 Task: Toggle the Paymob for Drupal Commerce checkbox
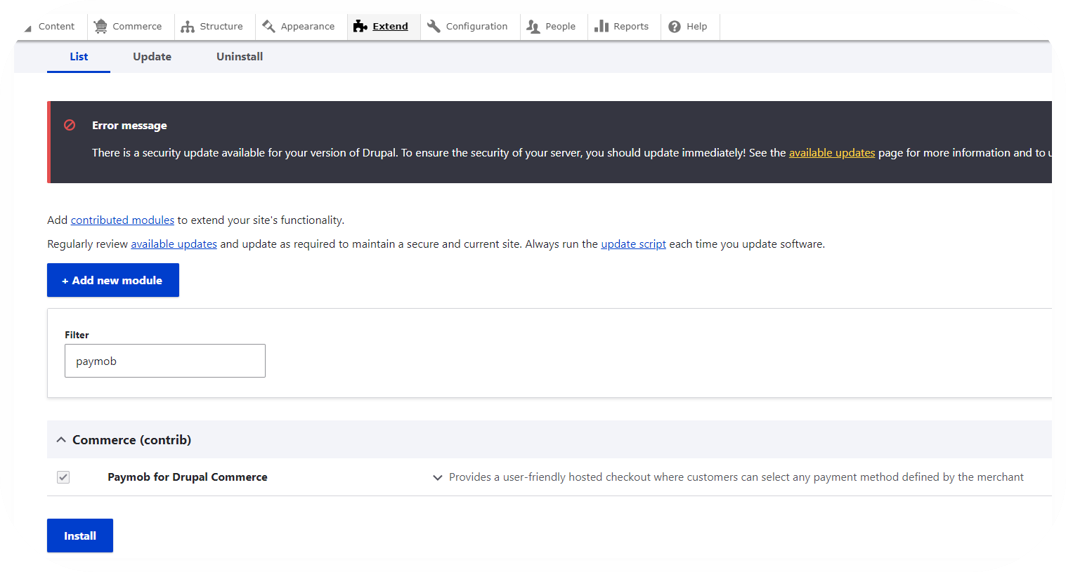click(63, 478)
